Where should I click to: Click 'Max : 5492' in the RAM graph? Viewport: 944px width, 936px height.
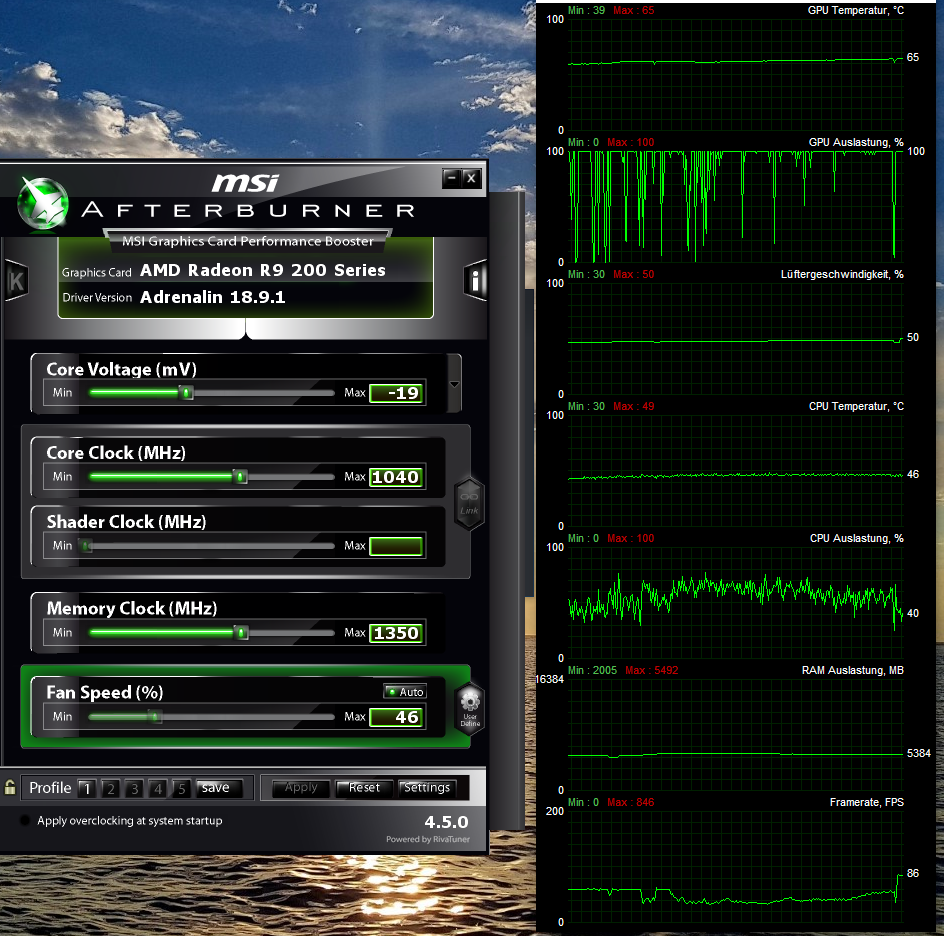tap(651, 670)
